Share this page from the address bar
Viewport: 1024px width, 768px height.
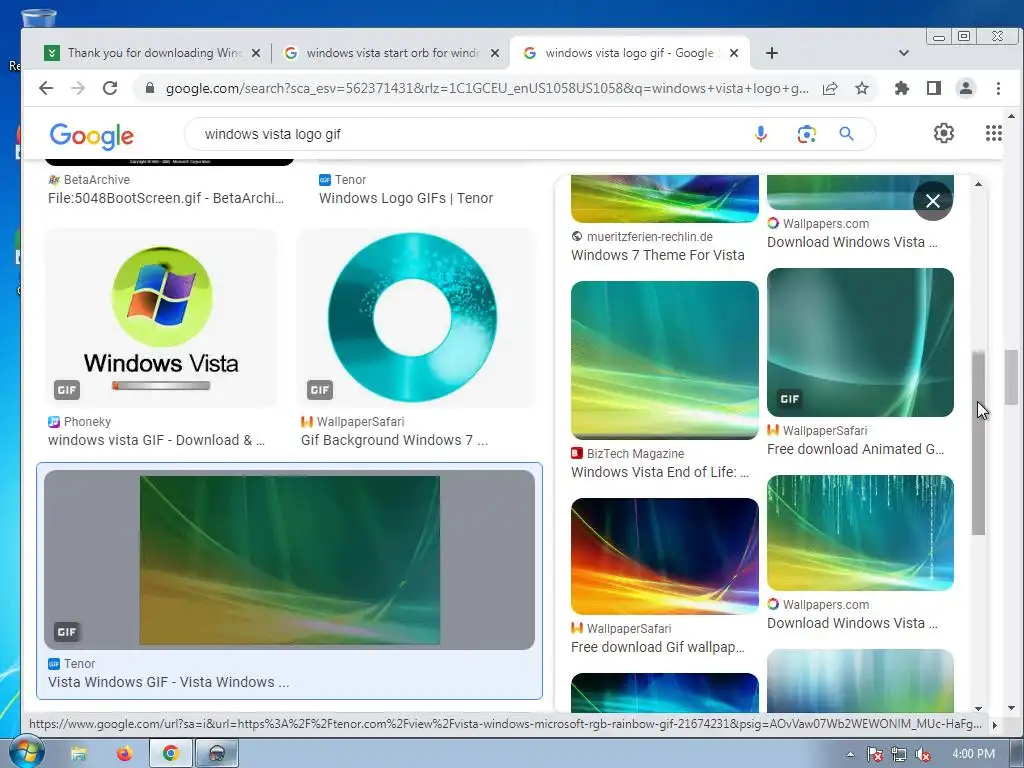(830, 88)
